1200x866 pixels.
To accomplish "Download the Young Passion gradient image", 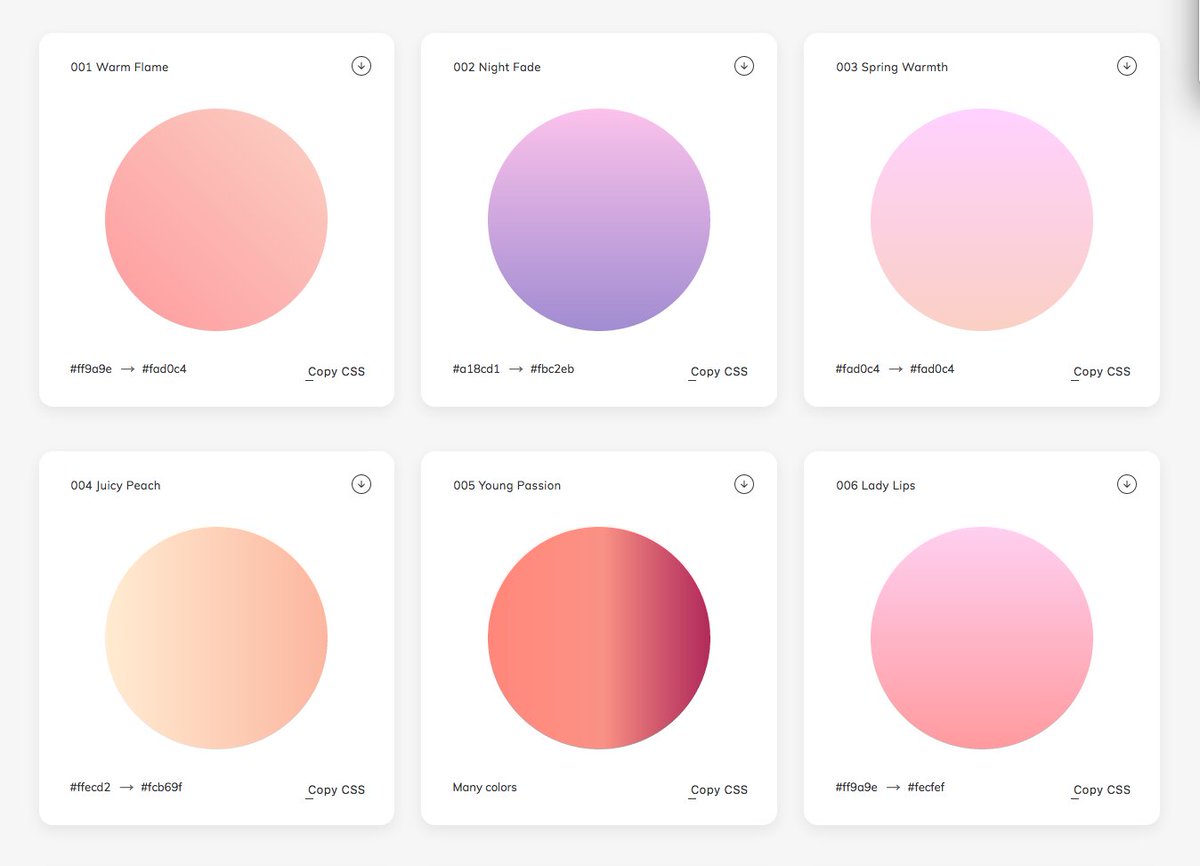I will click(x=744, y=484).
